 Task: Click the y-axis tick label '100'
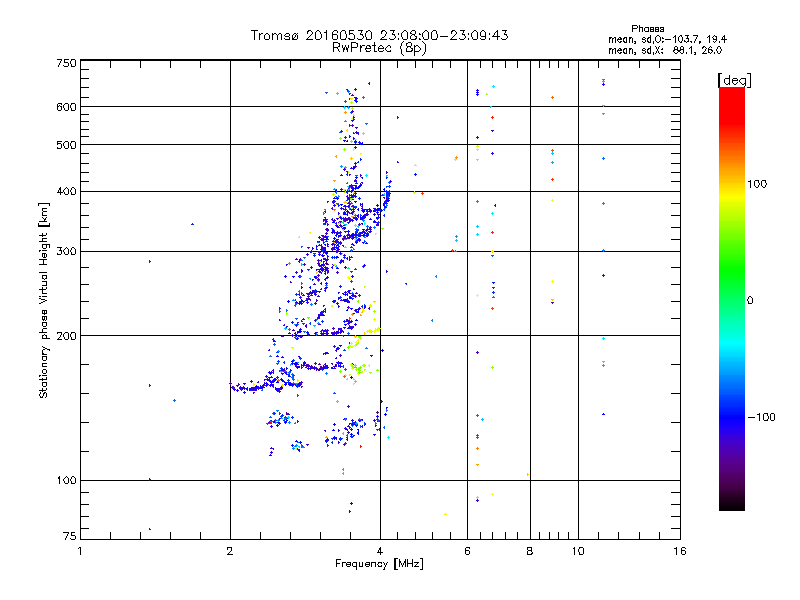[x=66, y=480]
